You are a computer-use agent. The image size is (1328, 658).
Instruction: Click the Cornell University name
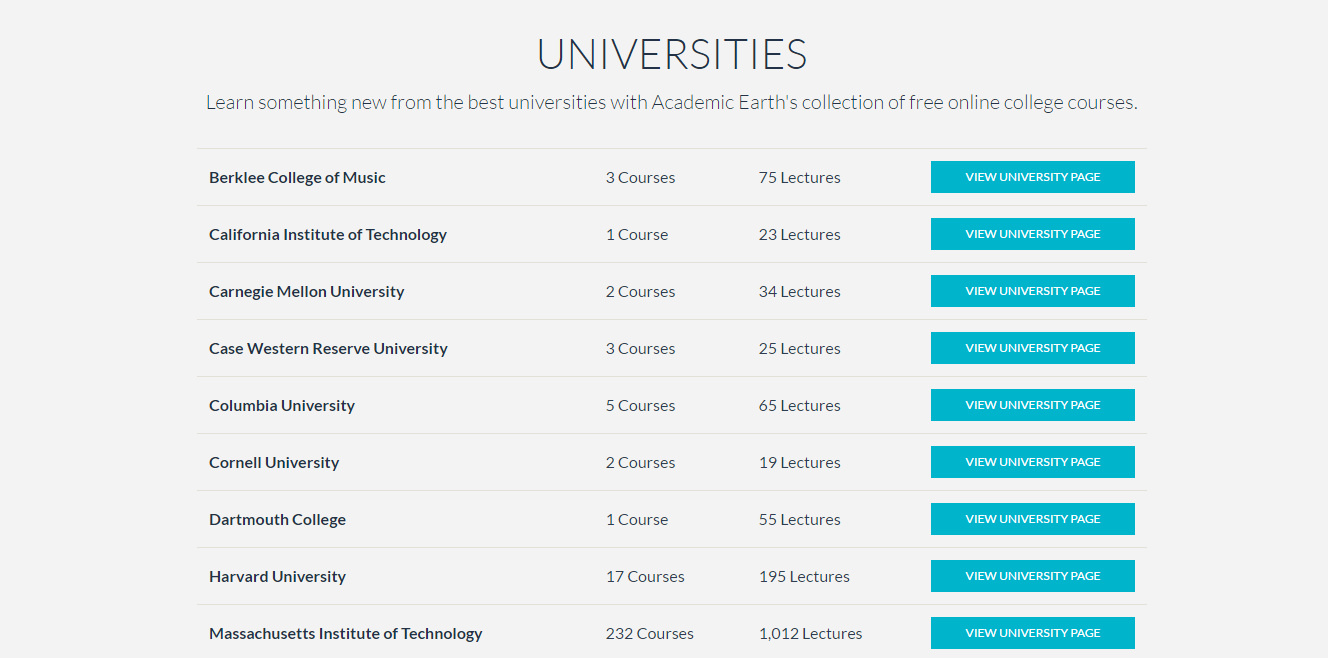273,463
